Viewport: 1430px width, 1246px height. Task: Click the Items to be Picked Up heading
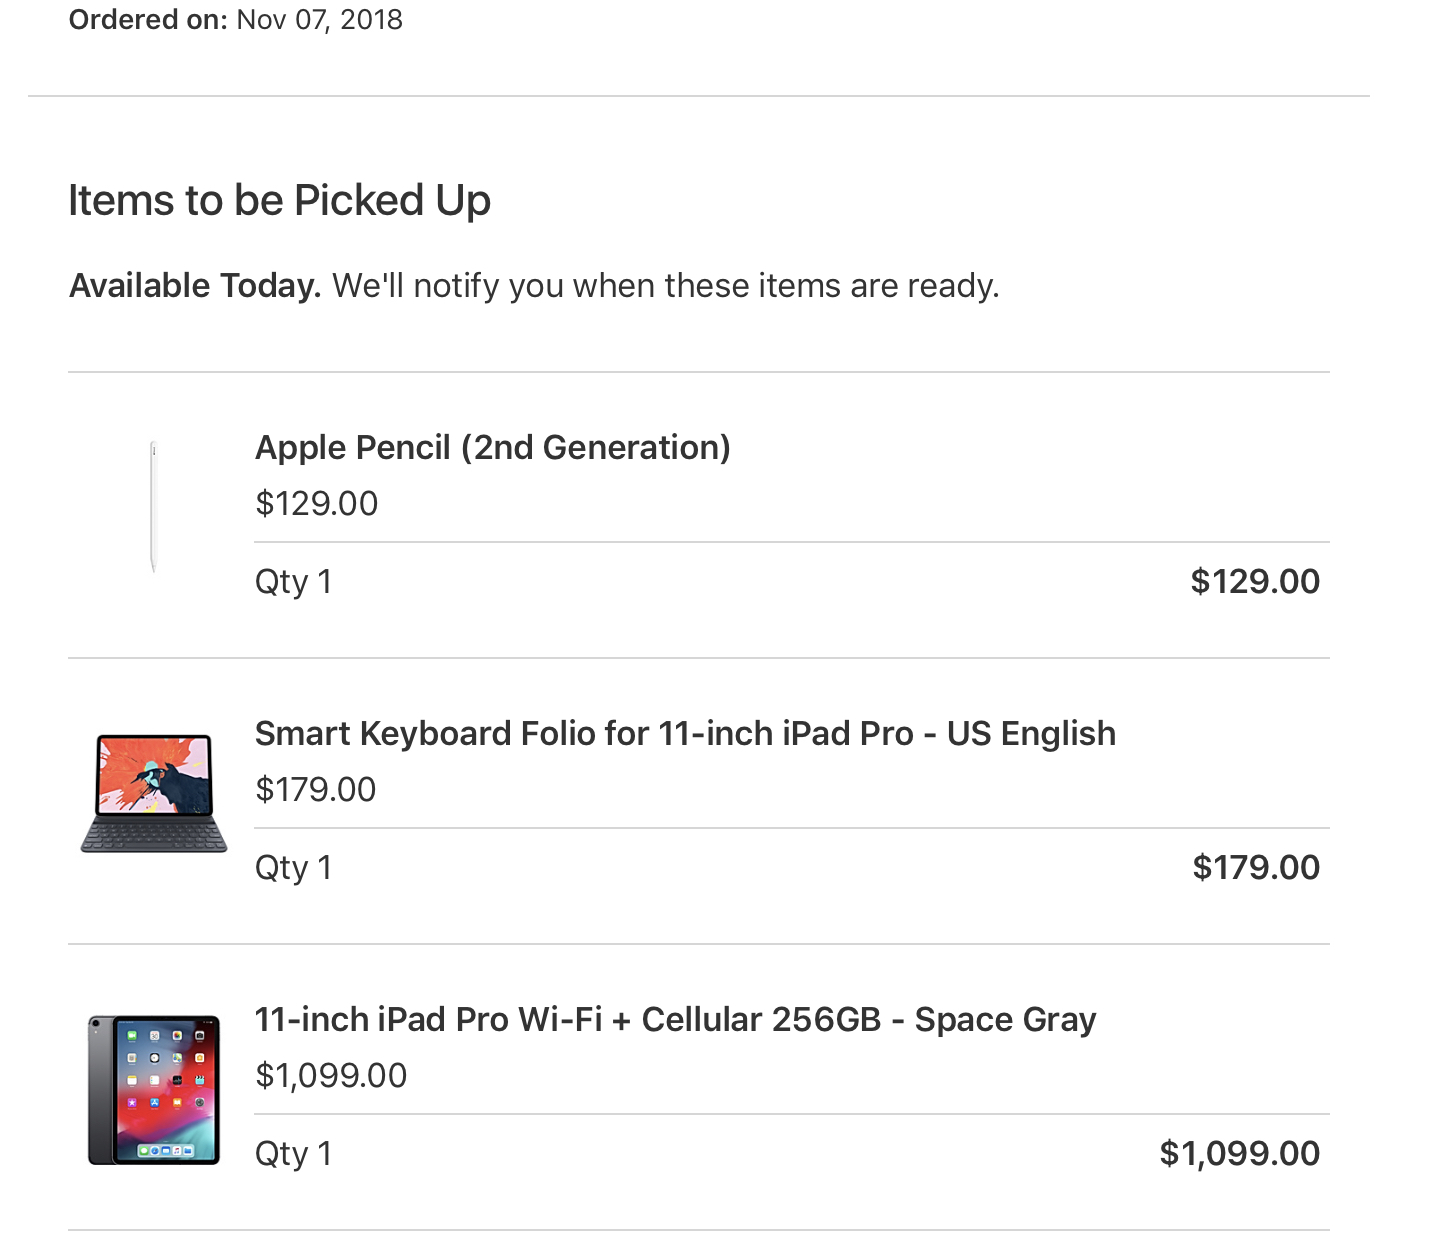[279, 200]
